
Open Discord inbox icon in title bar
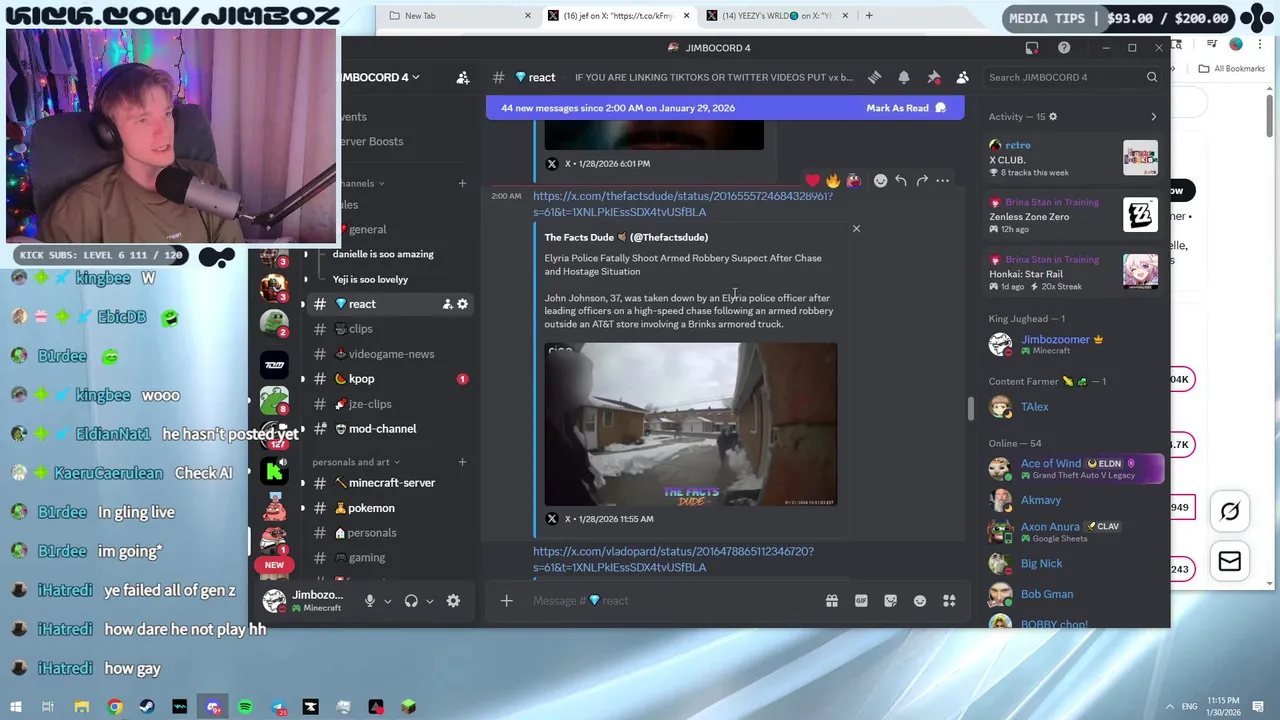(x=1032, y=48)
